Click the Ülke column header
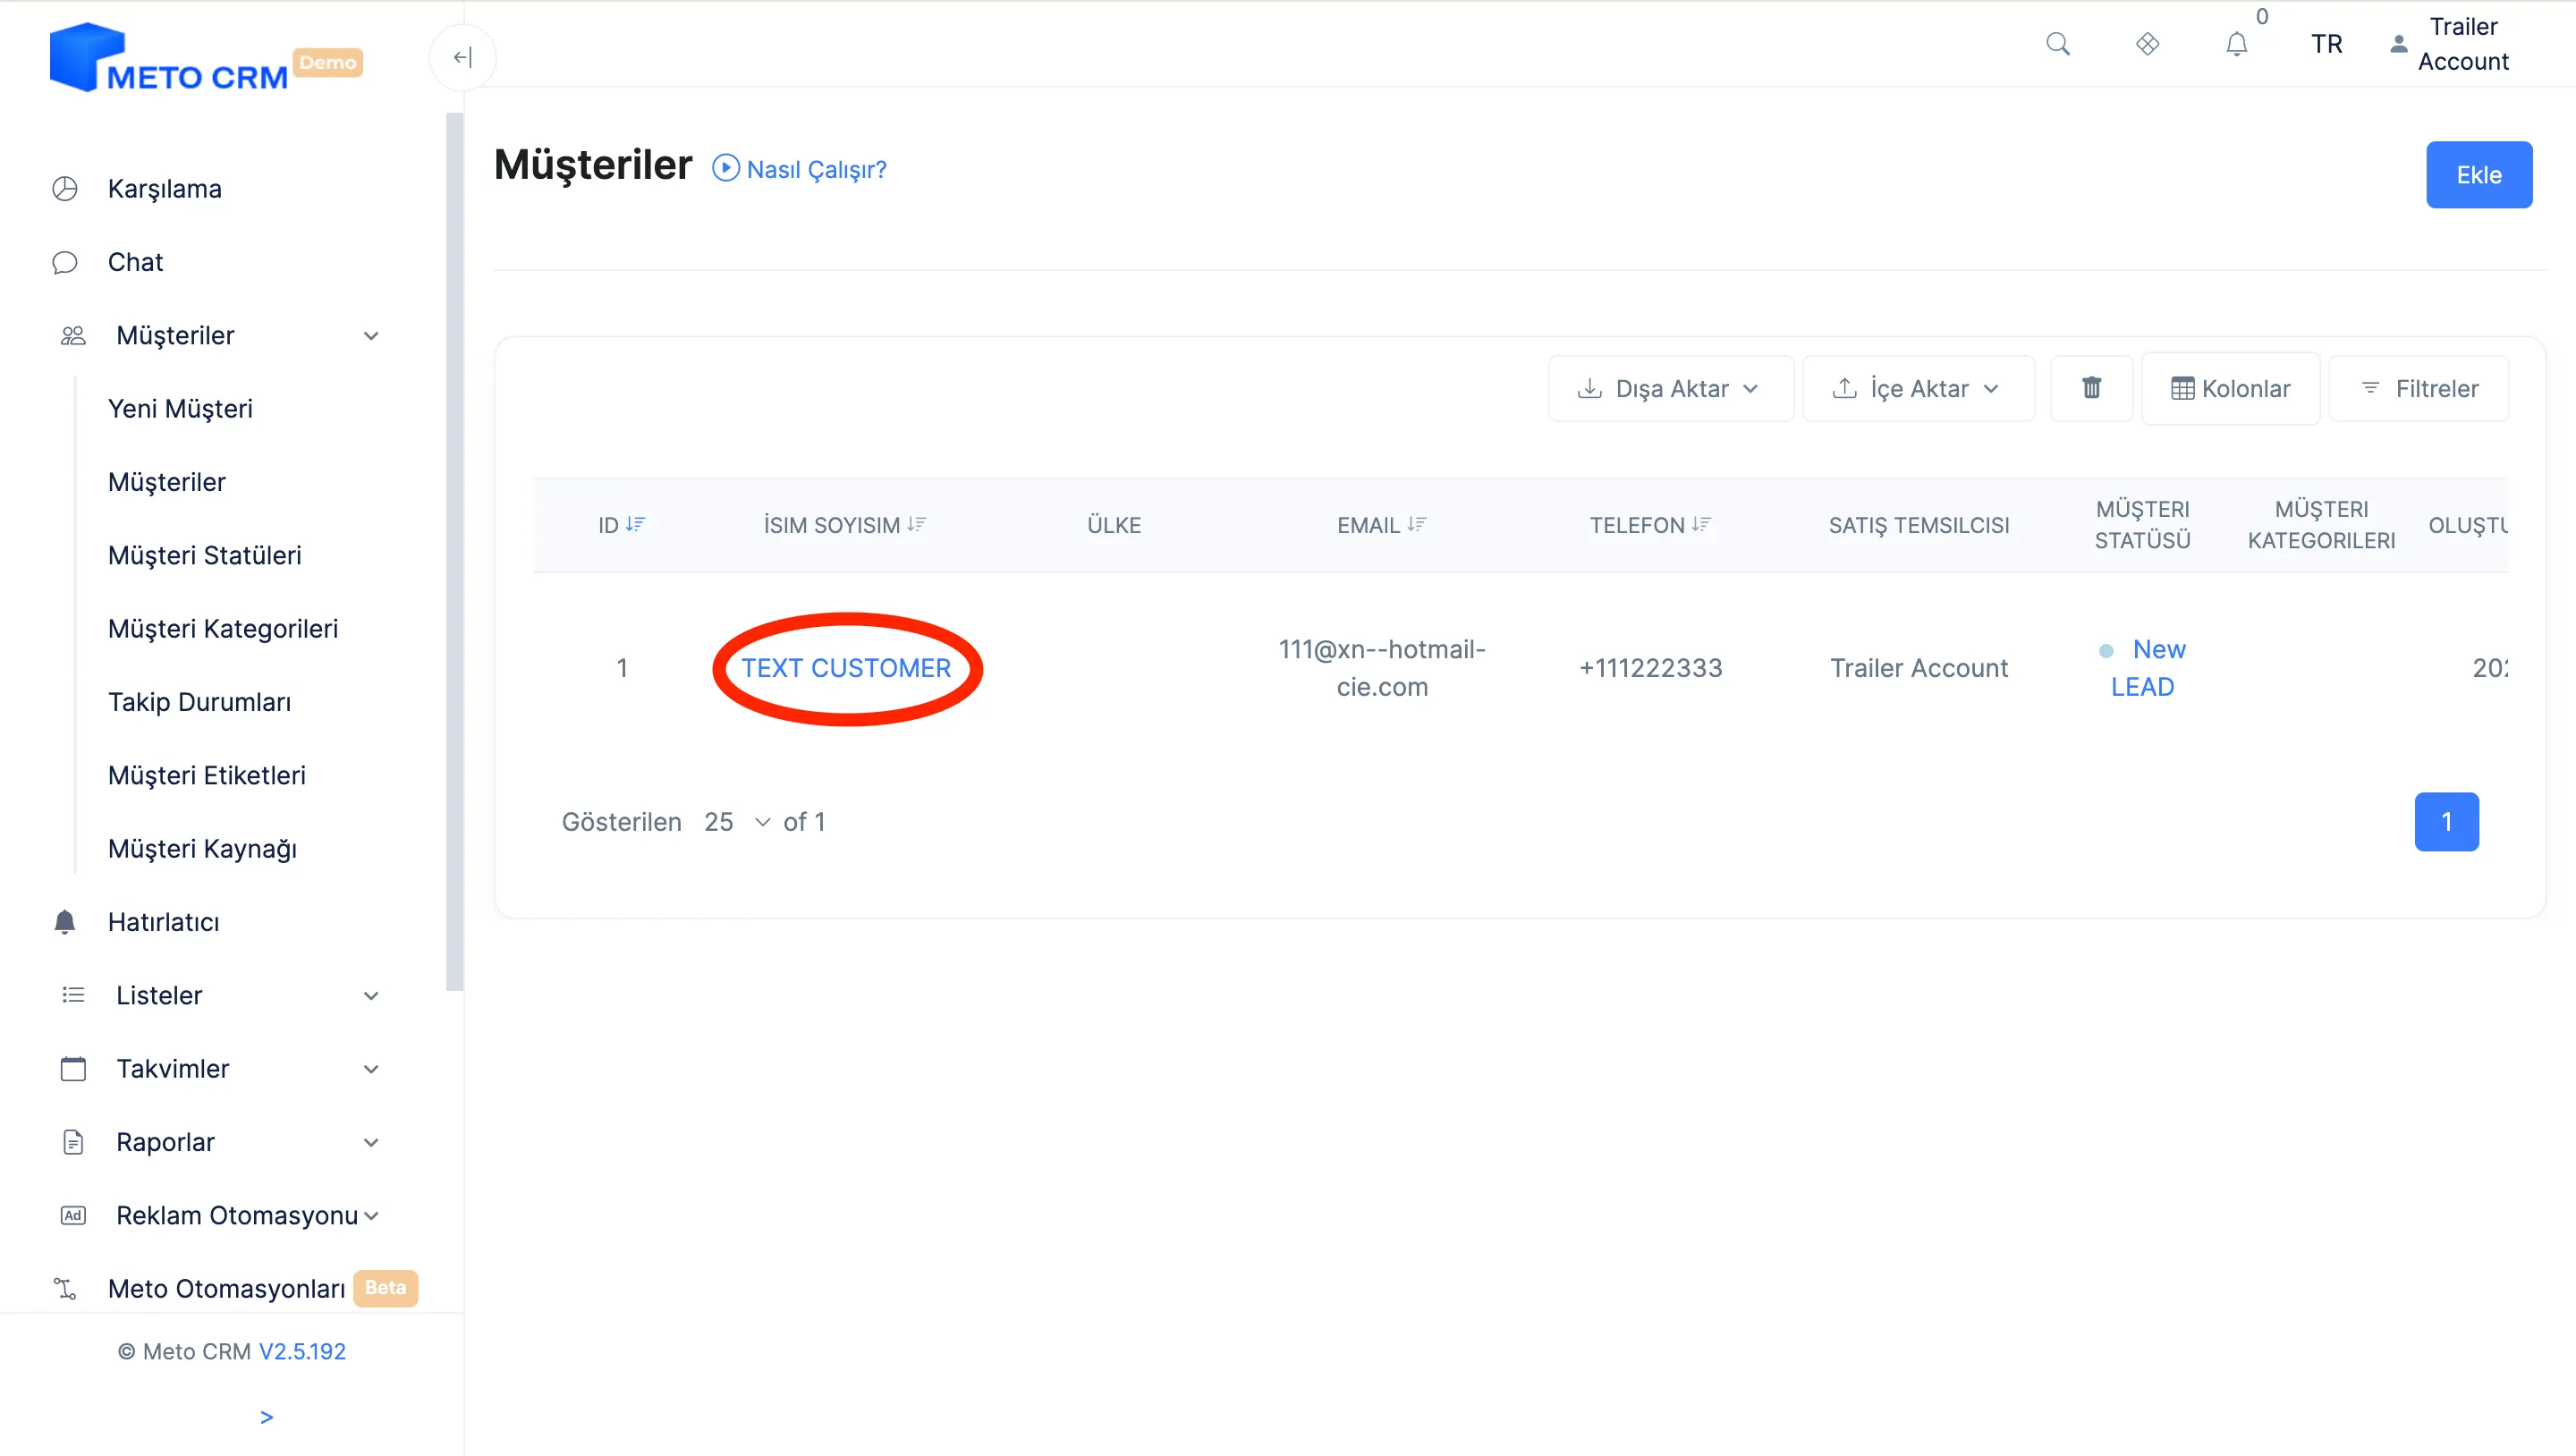The height and width of the screenshot is (1456, 2576). point(1114,525)
